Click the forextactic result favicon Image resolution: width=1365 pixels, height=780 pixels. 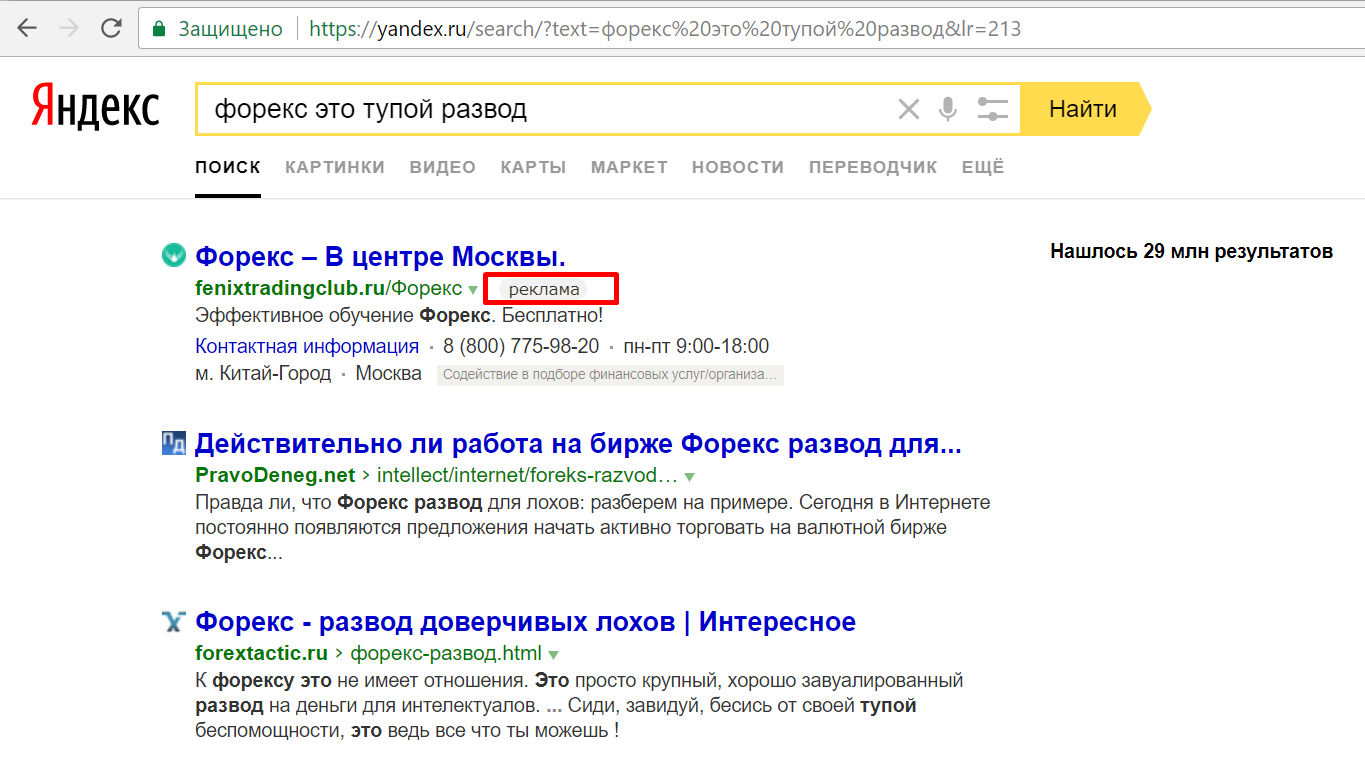pyautogui.click(x=174, y=622)
